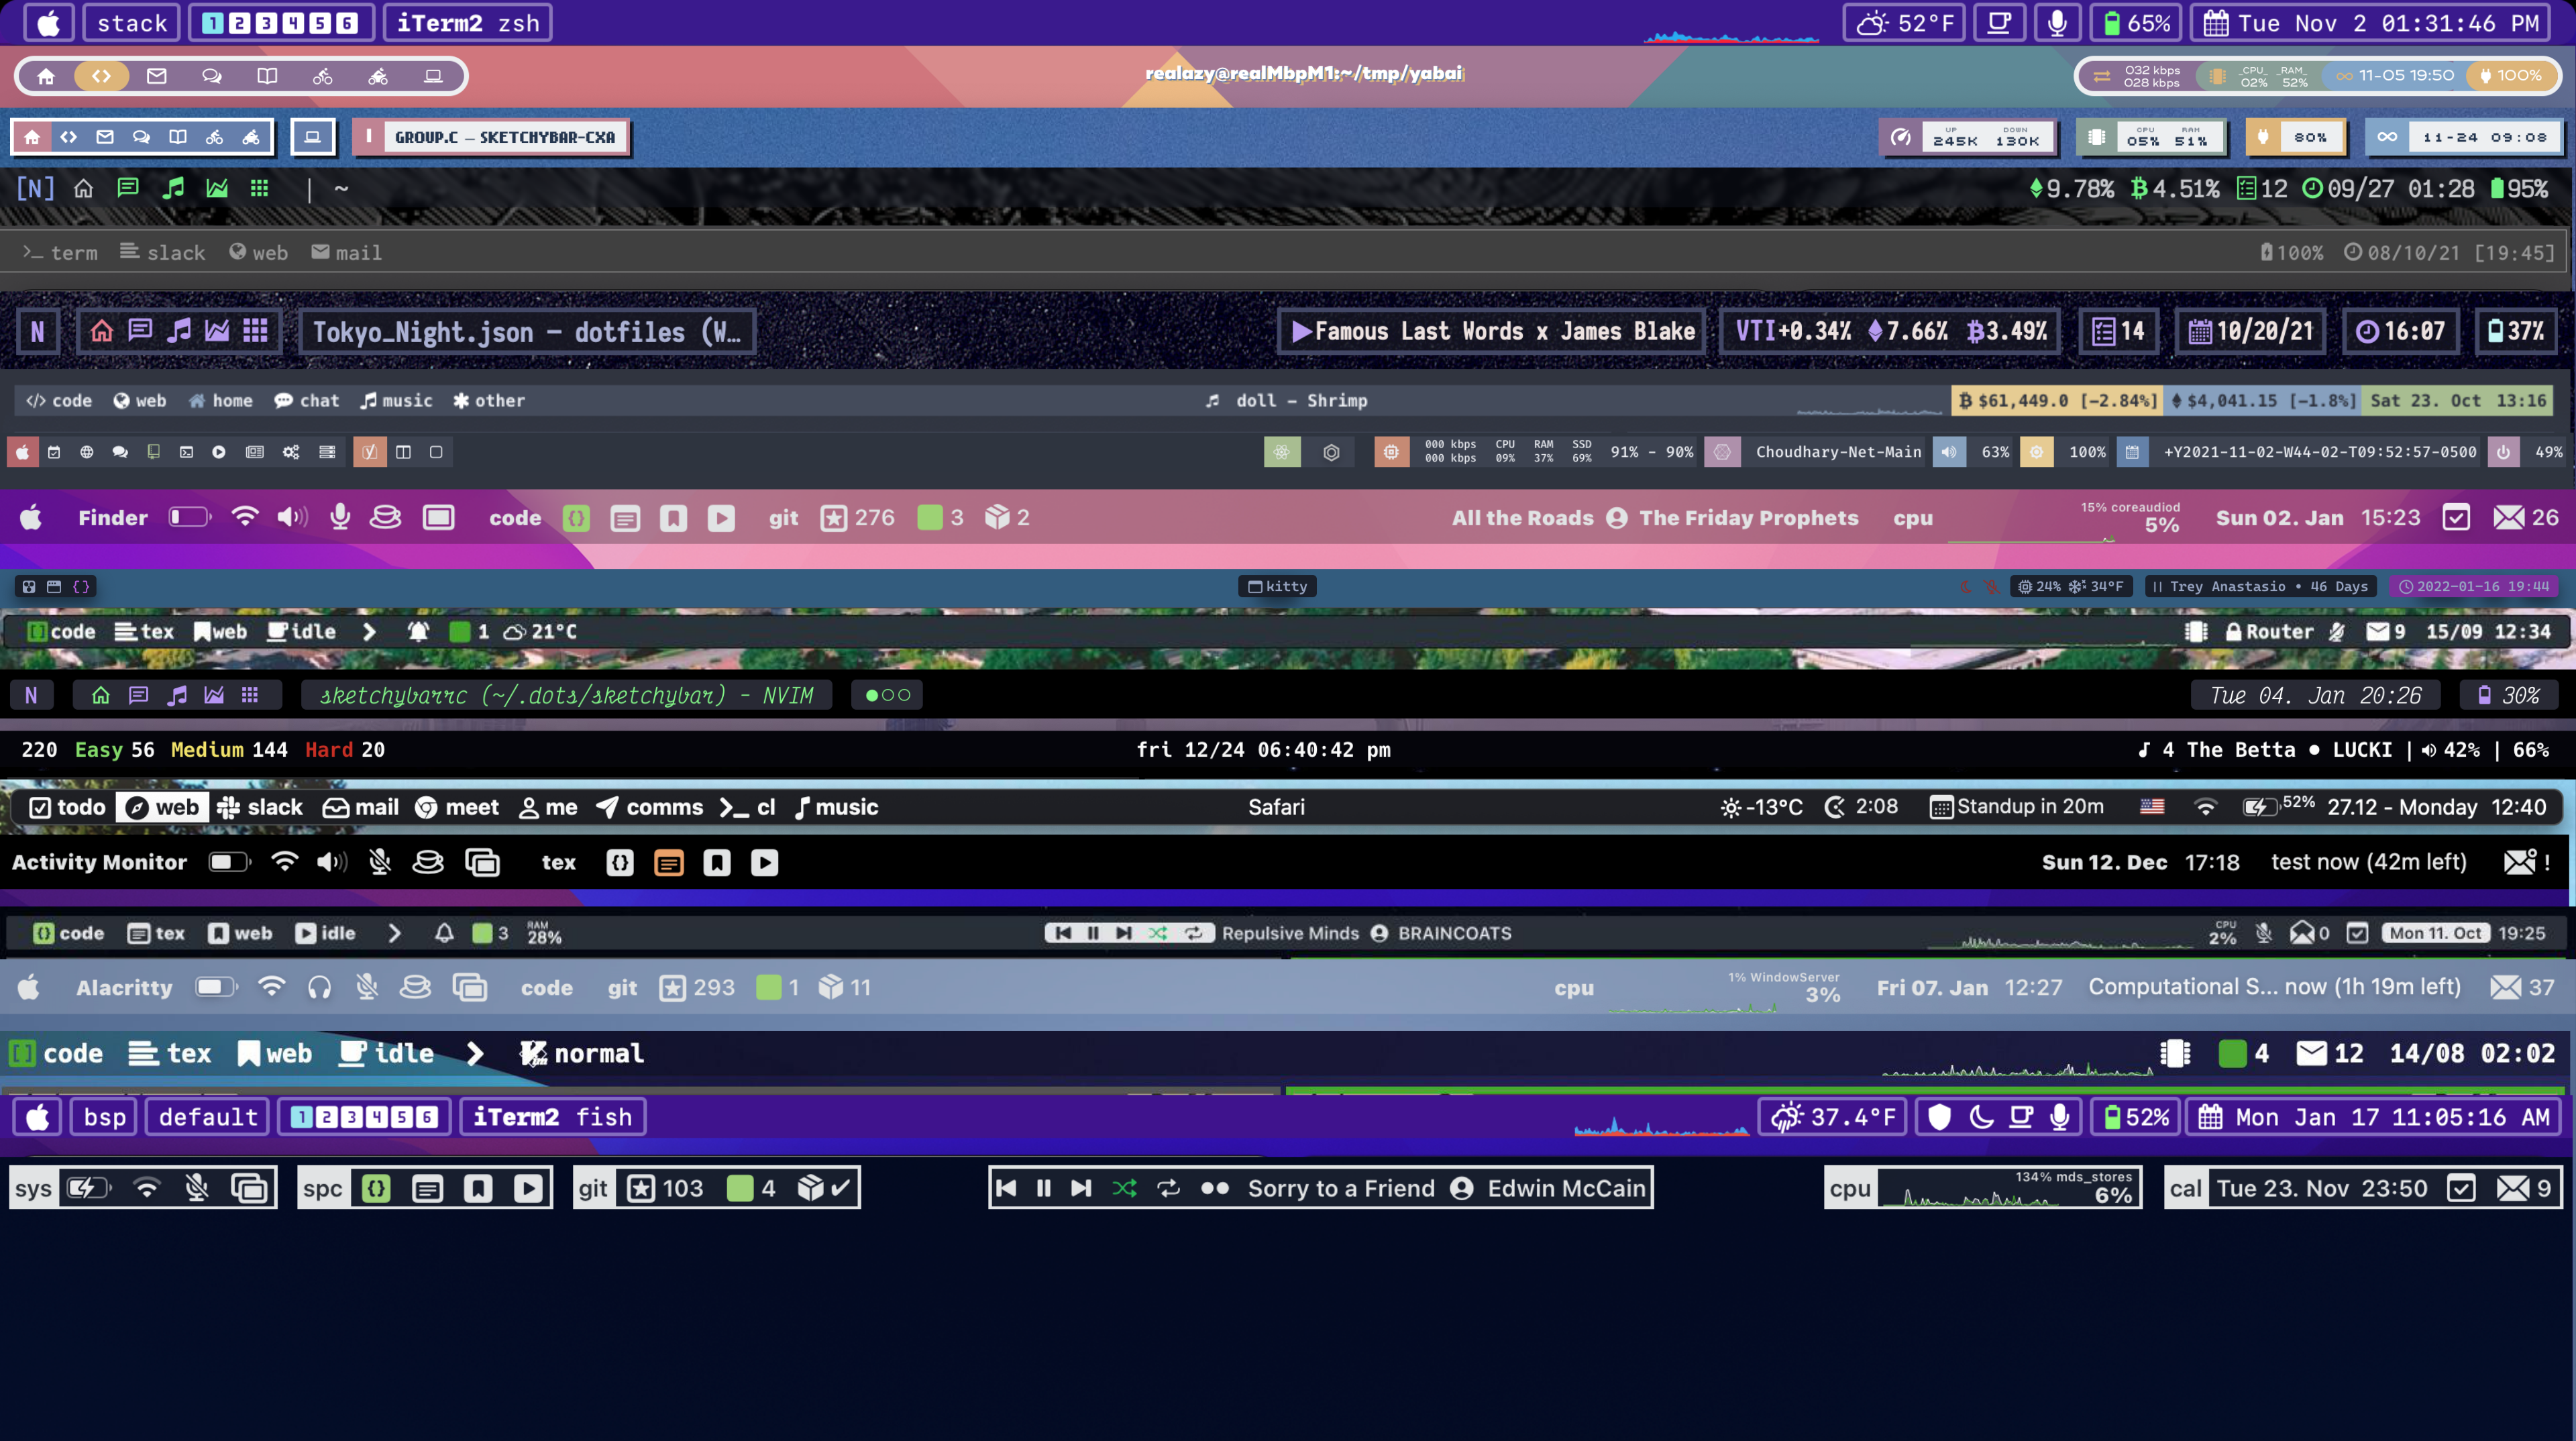Click the realazy@realMbpM1 terminal title text
2576x1441 pixels.
(x=1304, y=73)
